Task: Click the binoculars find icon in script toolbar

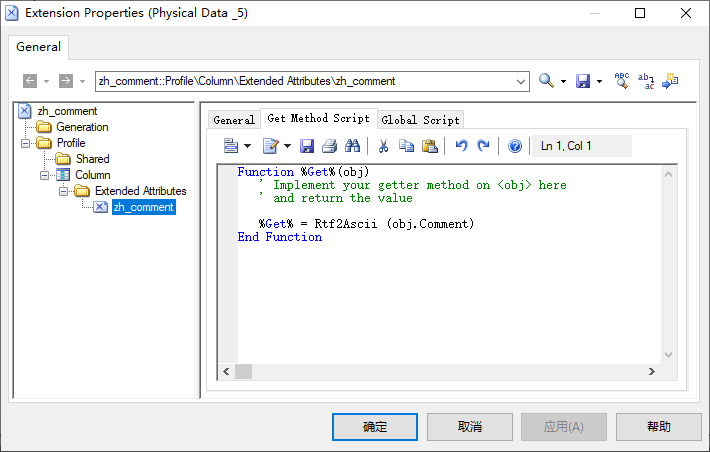Action: pos(352,146)
